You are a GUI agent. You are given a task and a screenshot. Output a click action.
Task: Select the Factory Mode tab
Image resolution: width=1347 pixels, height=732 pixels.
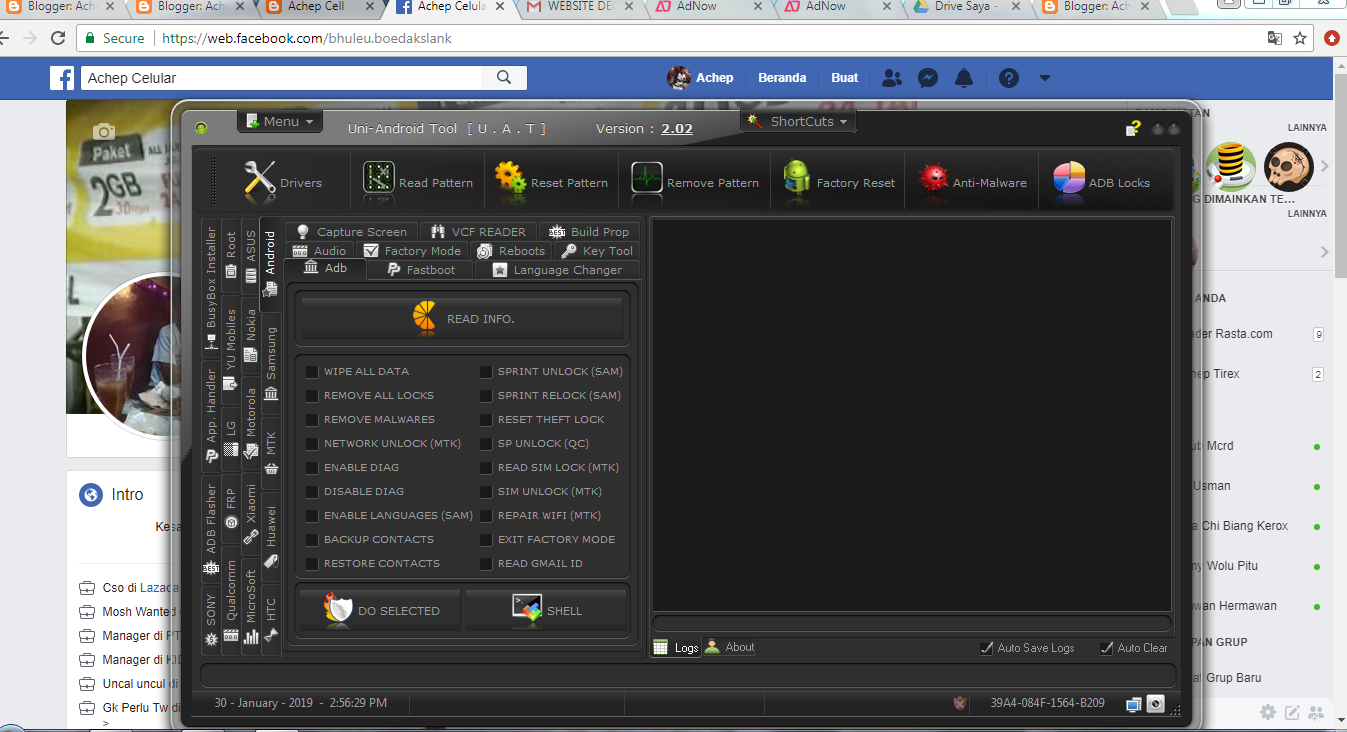[x=412, y=251]
